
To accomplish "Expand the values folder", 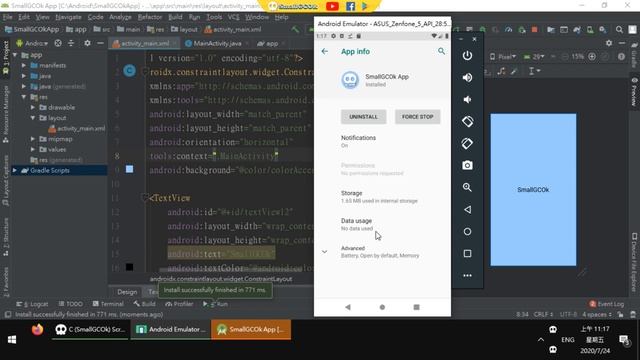I will coord(33,149).
